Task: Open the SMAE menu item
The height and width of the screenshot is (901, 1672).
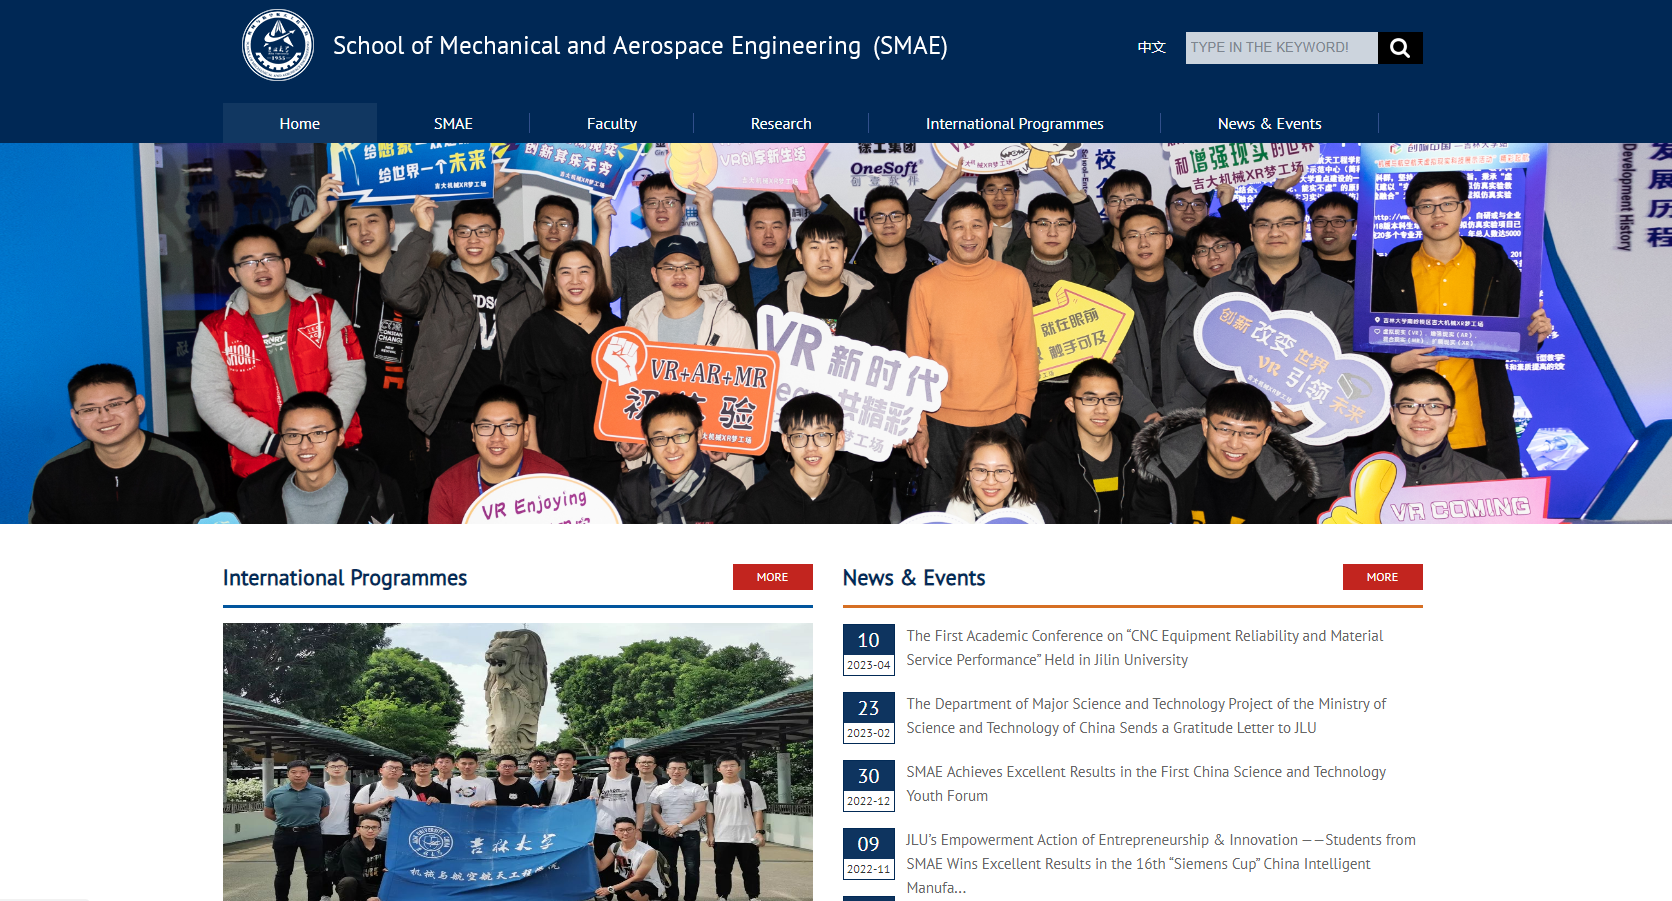Action: 453,124
